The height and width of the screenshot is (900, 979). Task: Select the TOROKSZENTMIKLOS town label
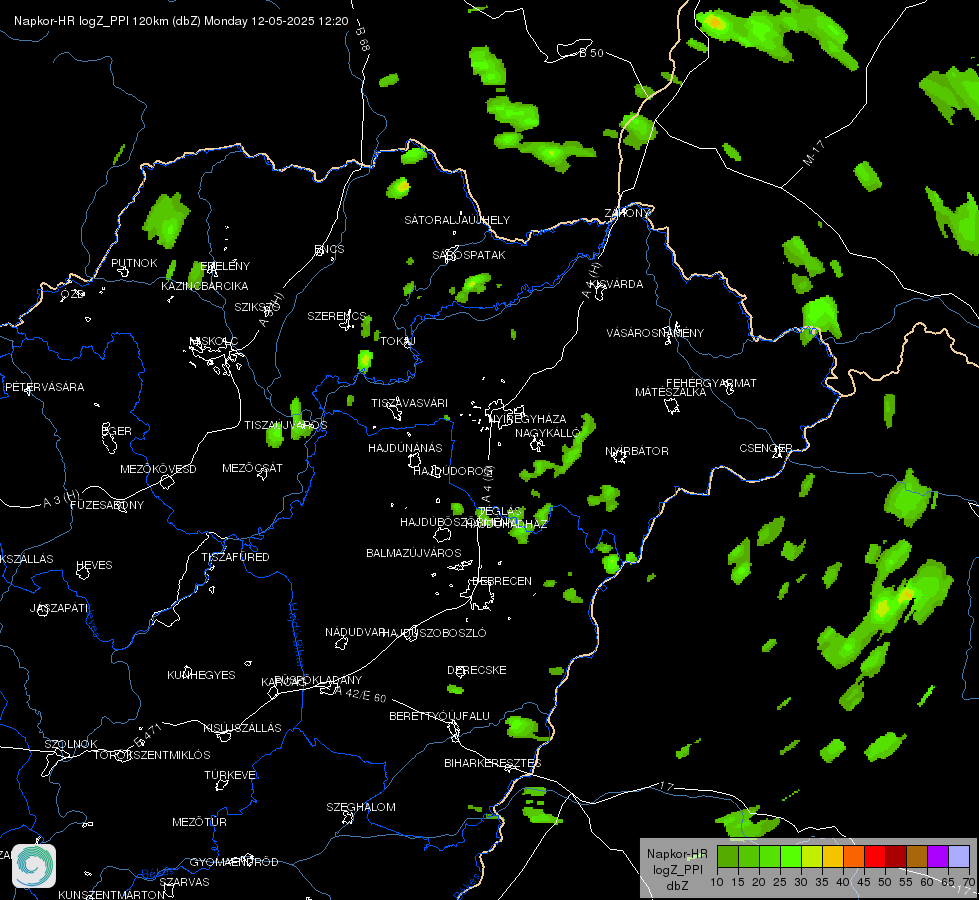coord(152,755)
